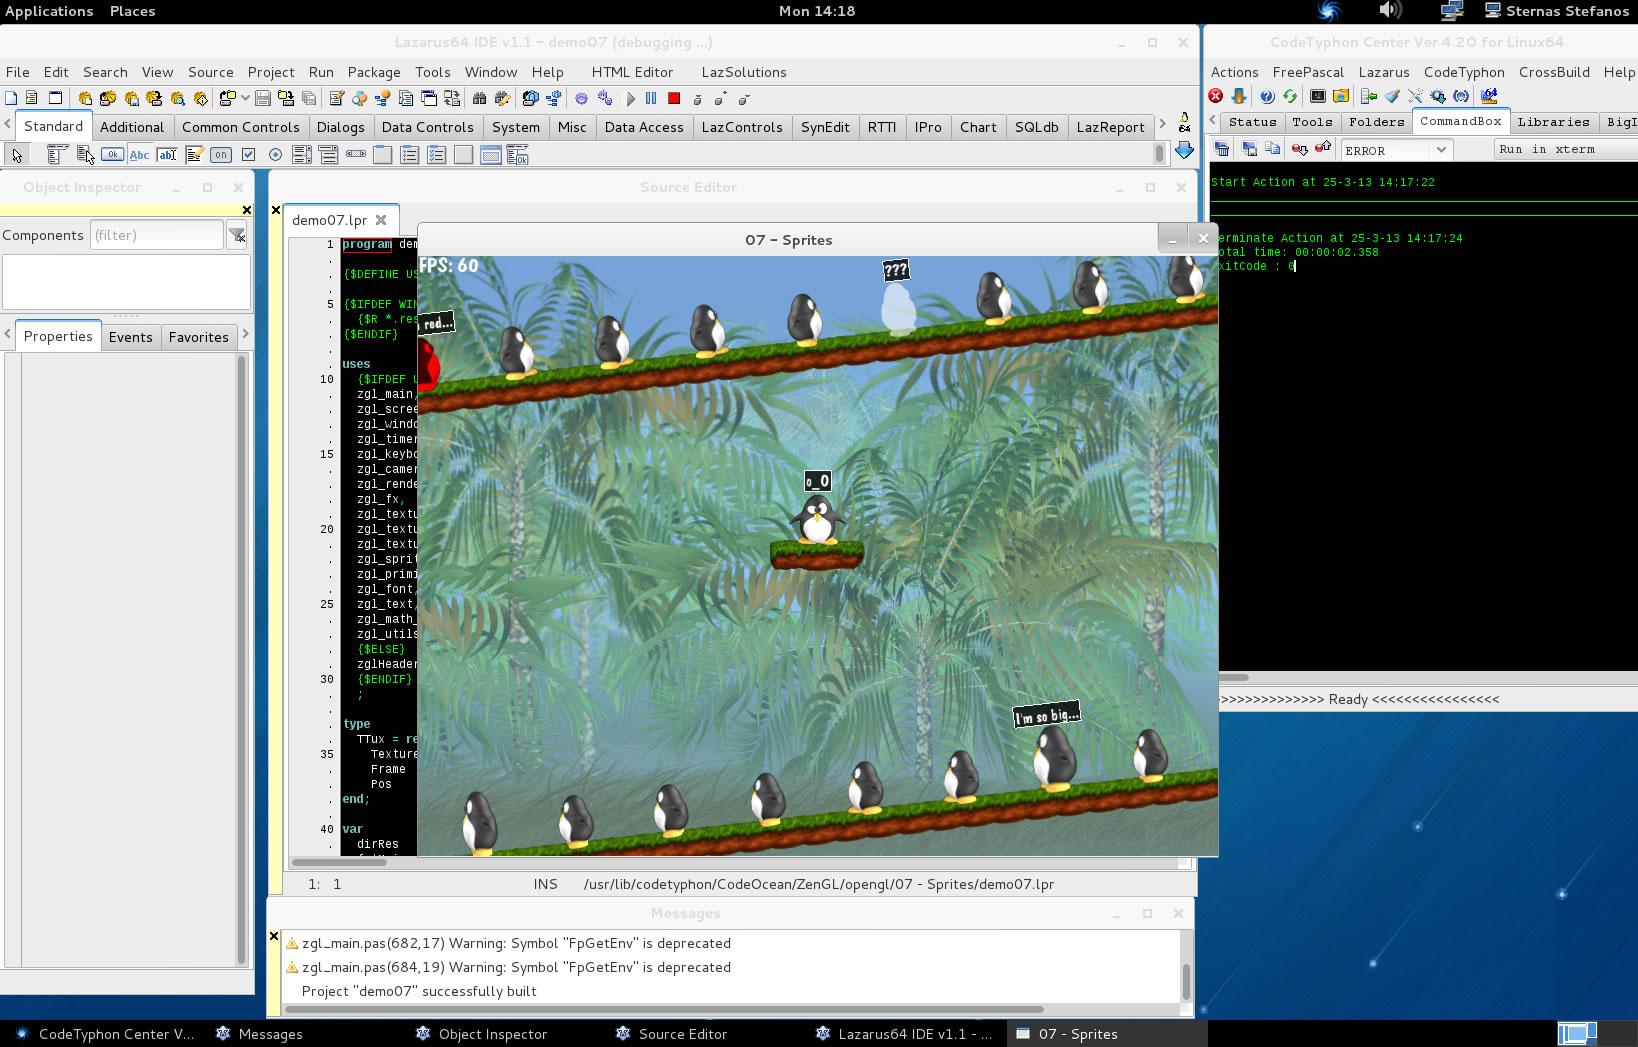Image resolution: width=1638 pixels, height=1047 pixels.
Task: Click blue question mark help icon in CodeTyphon
Action: (1266, 96)
